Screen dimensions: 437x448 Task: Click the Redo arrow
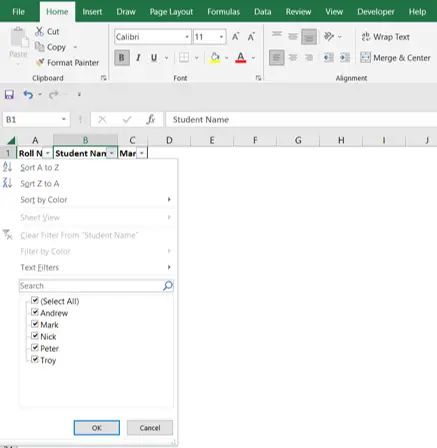click(x=53, y=95)
